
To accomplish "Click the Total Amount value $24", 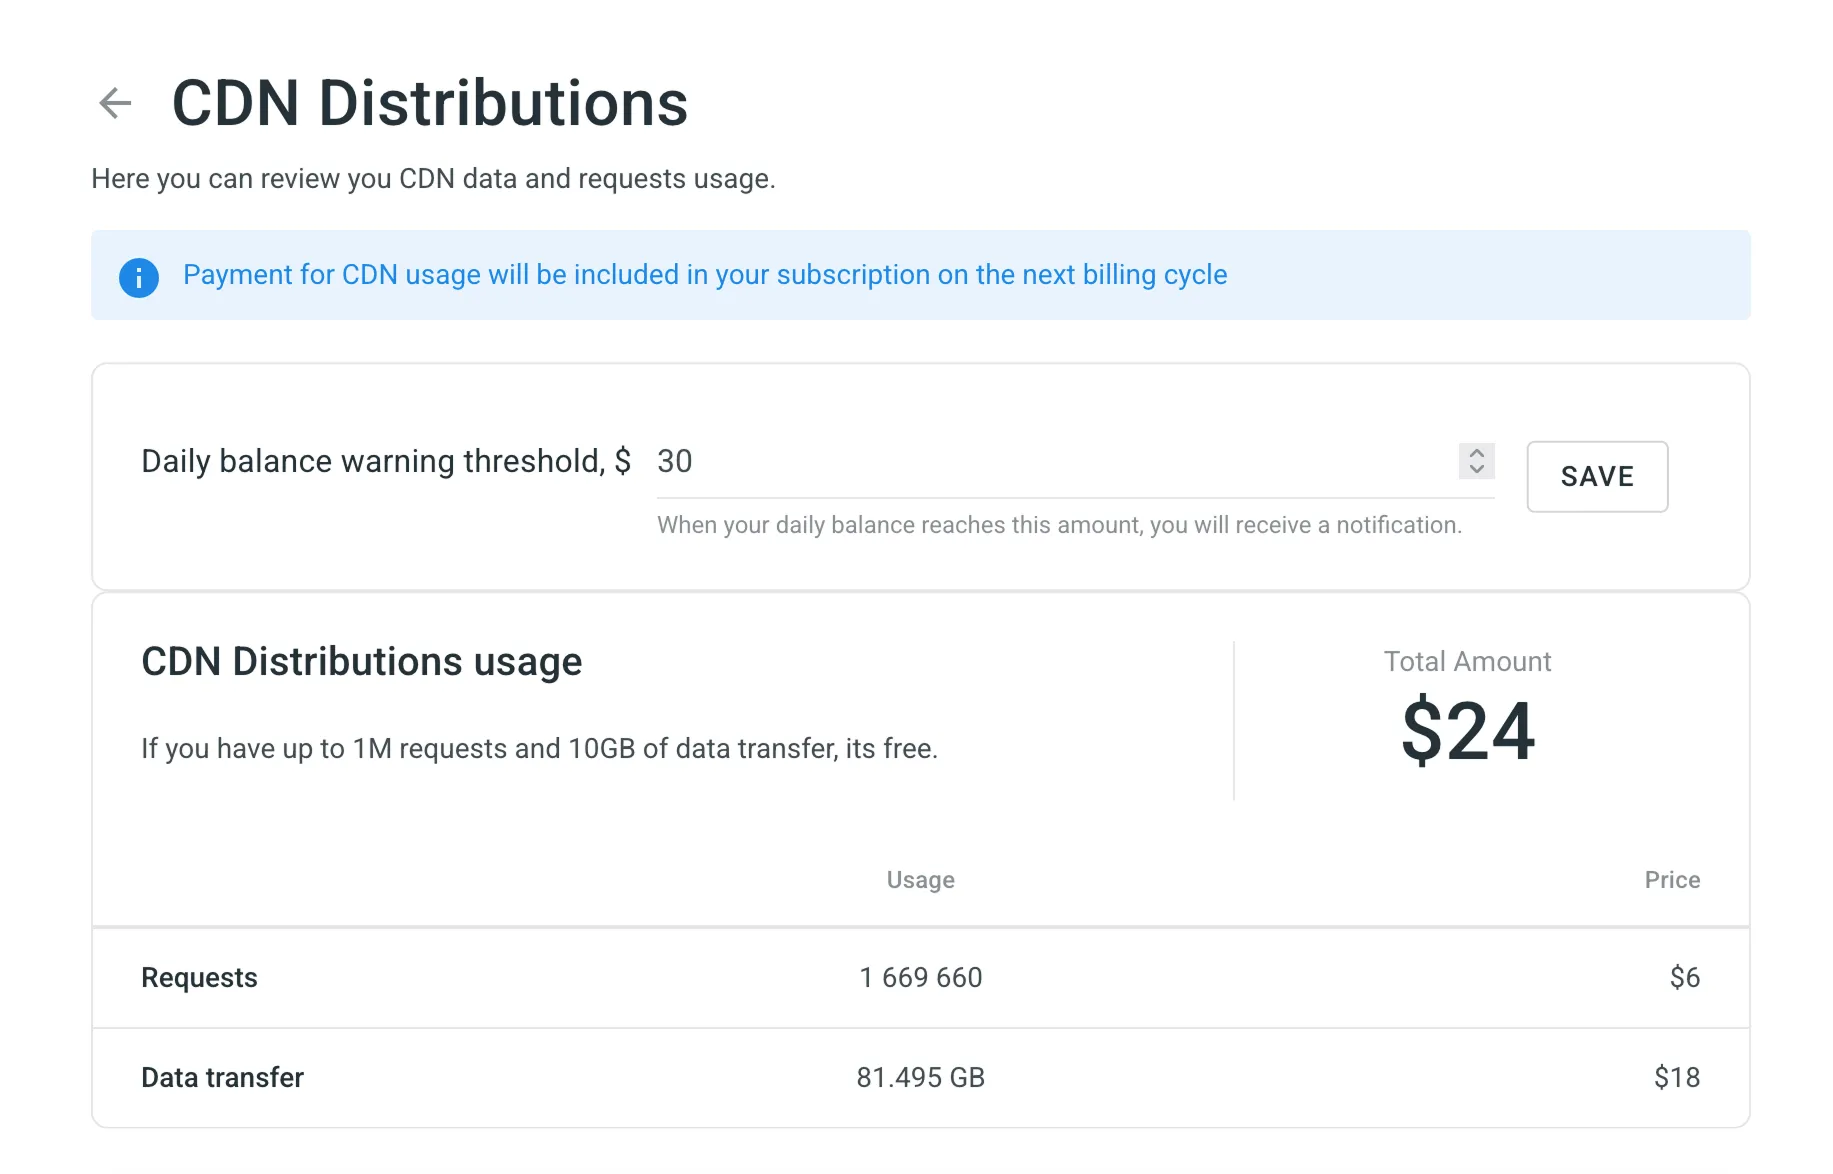I will coord(1468,731).
